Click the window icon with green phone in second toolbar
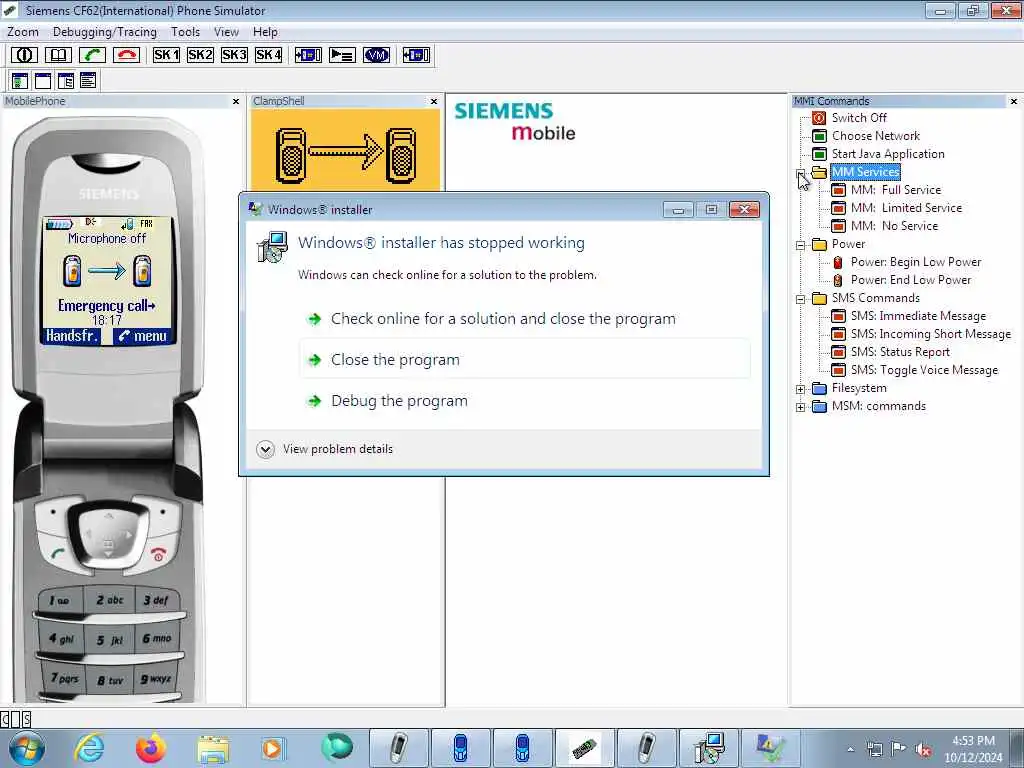The image size is (1024, 768). pyautogui.click(x=20, y=80)
